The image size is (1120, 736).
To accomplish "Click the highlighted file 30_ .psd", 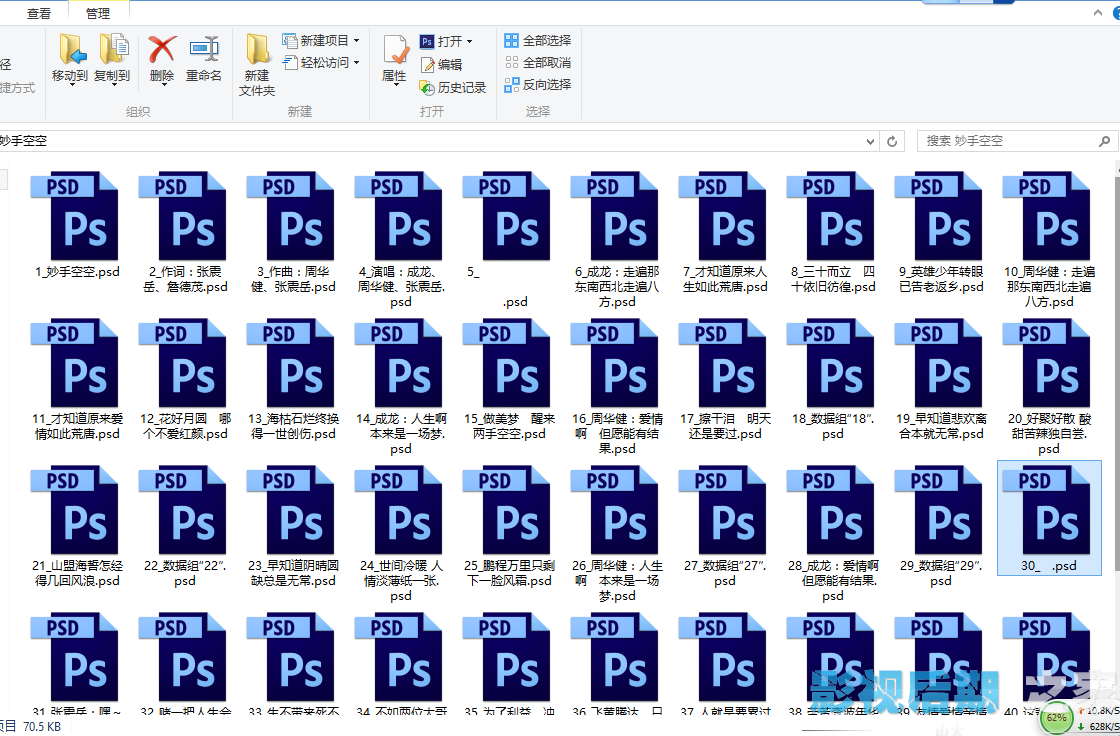I will (x=1049, y=518).
